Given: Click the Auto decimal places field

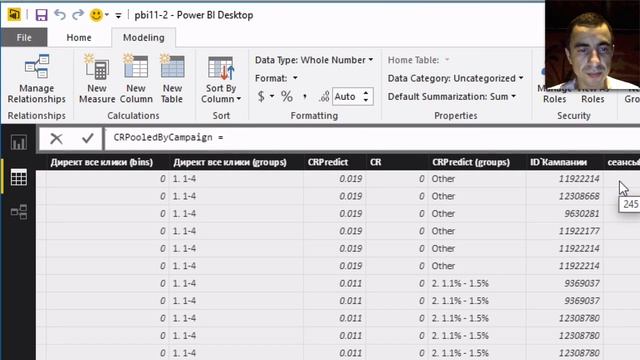Looking at the screenshot, I should [x=346, y=97].
